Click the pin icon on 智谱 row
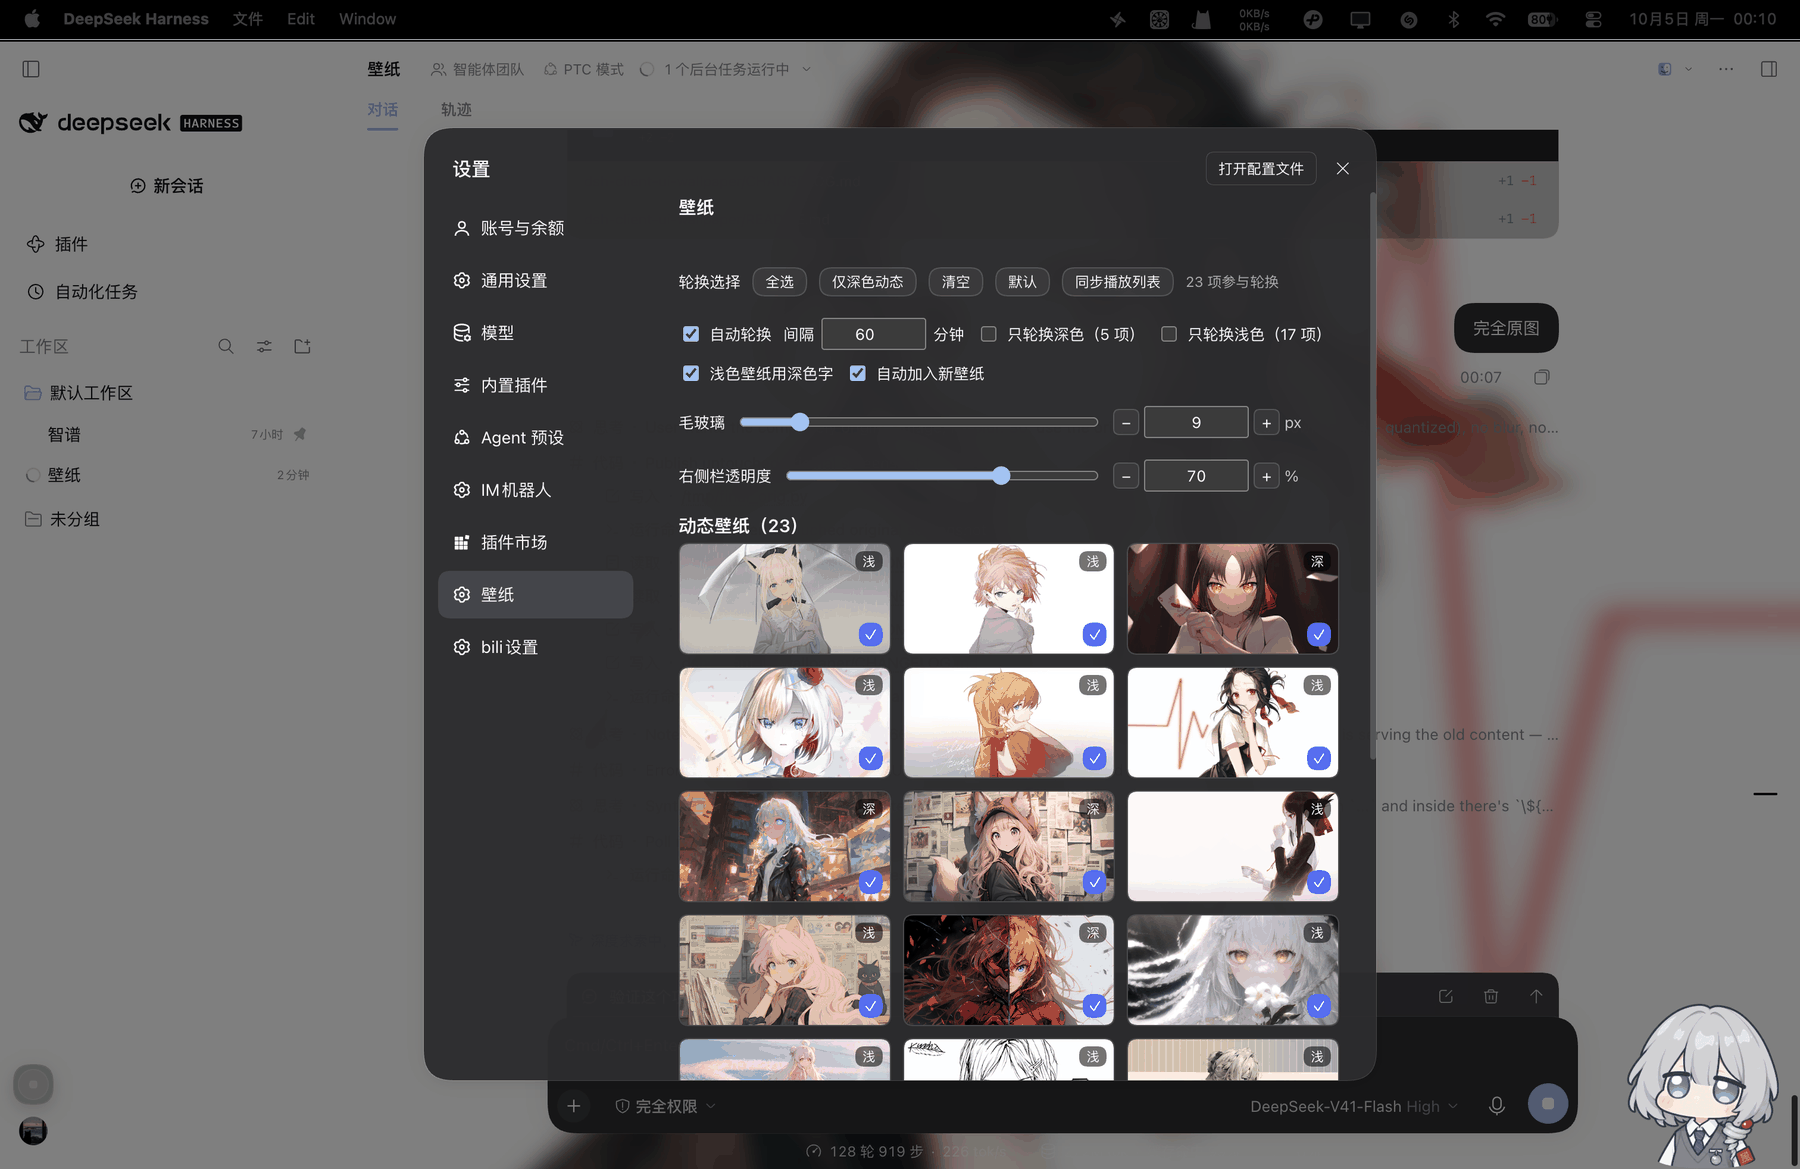The image size is (1800, 1169). click(300, 434)
